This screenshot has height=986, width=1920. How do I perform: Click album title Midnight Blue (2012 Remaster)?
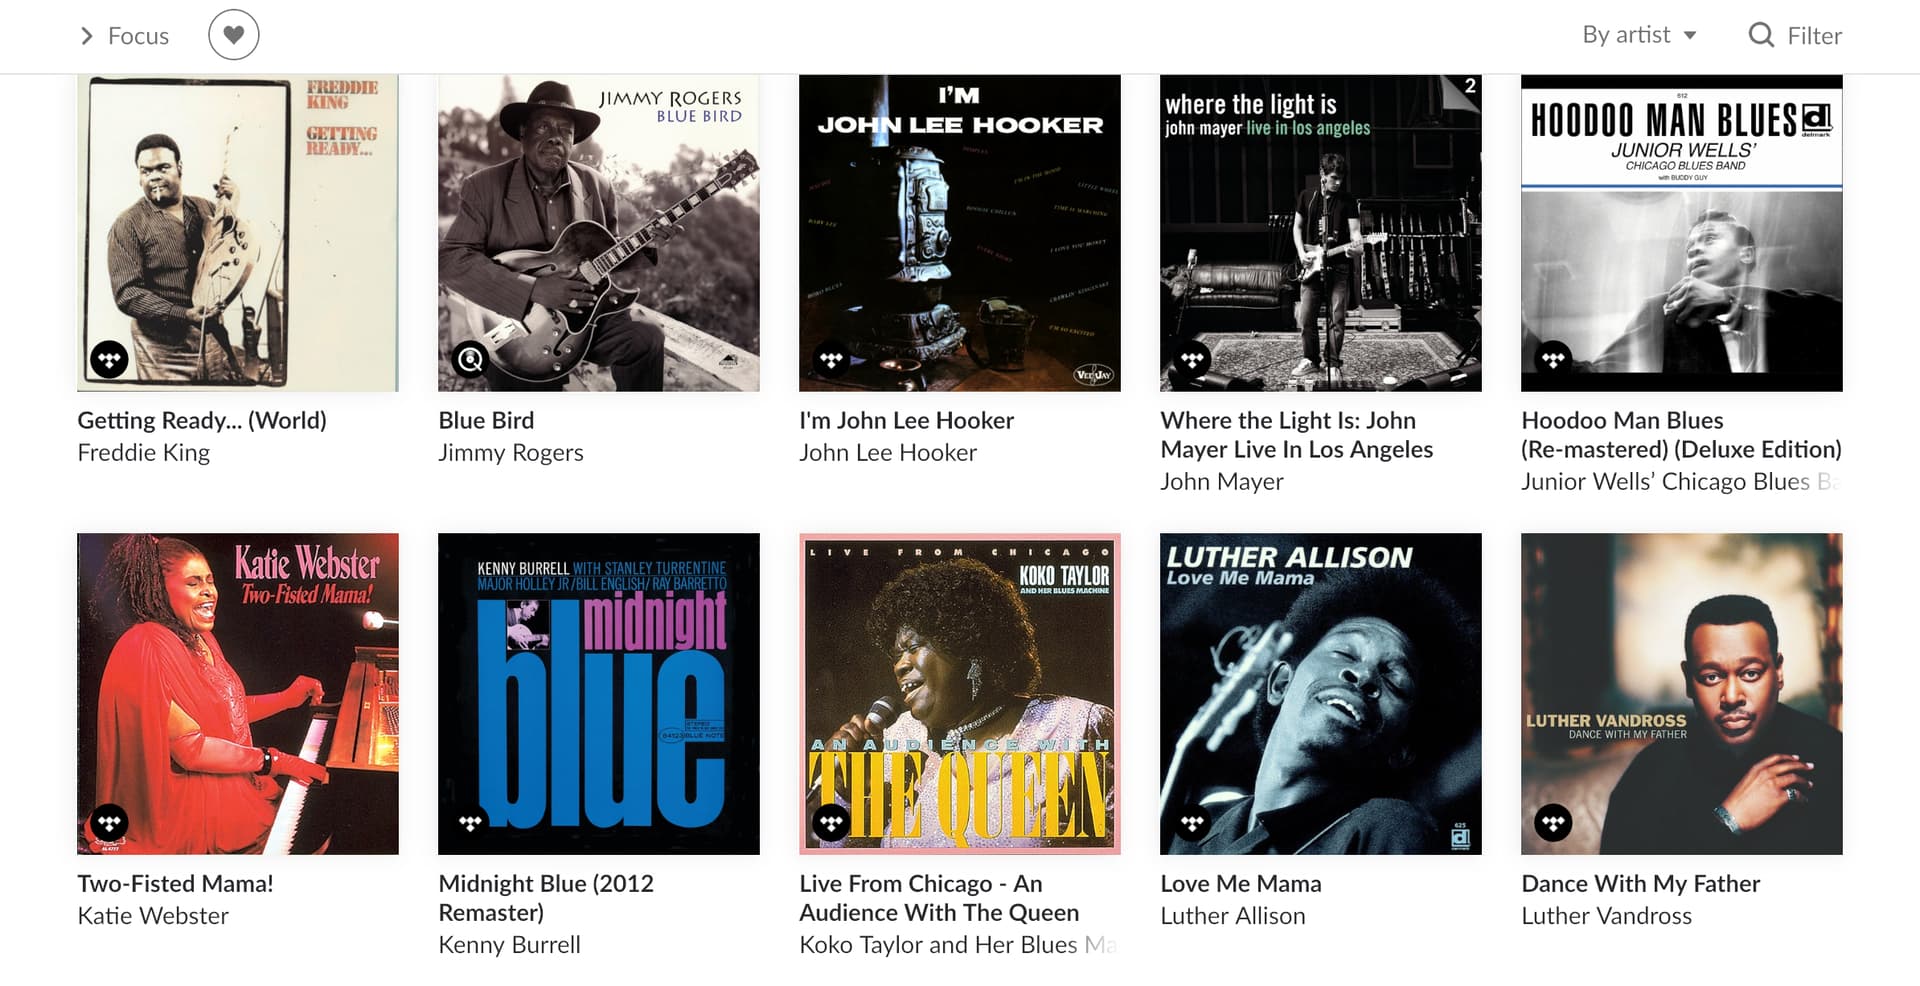click(x=546, y=898)
